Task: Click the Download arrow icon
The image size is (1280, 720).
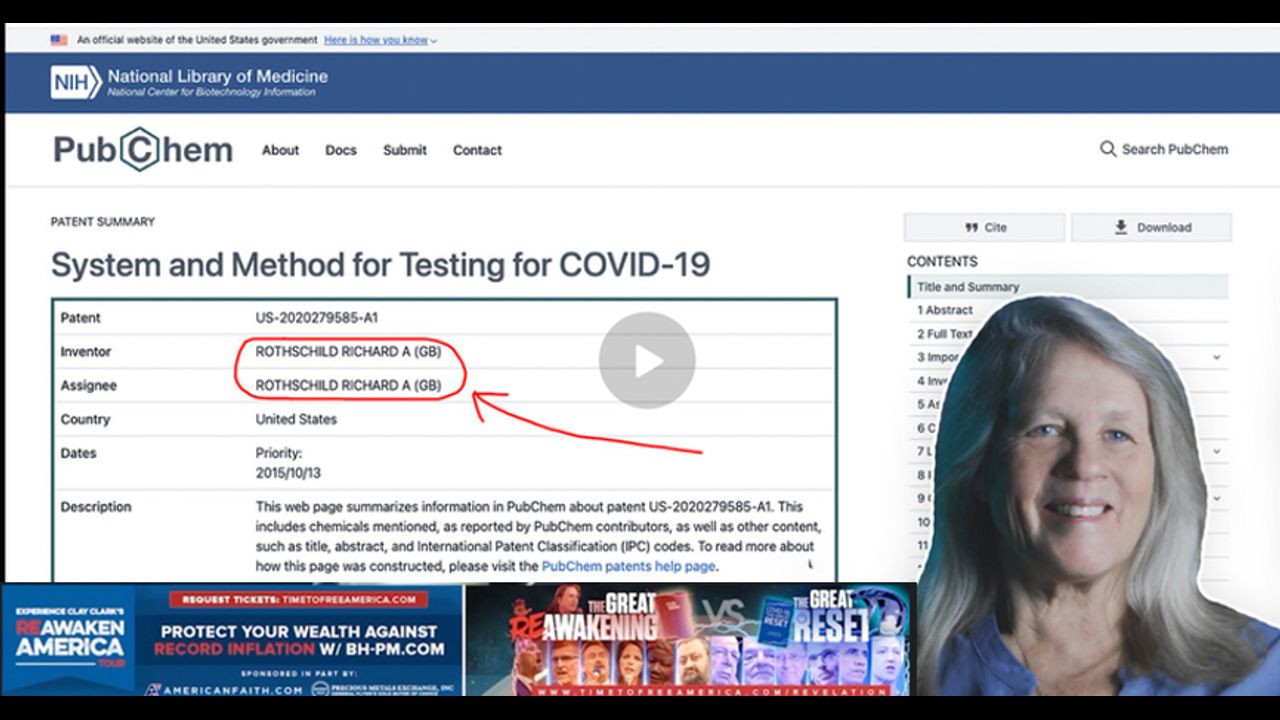Action: pos(1121,228)
